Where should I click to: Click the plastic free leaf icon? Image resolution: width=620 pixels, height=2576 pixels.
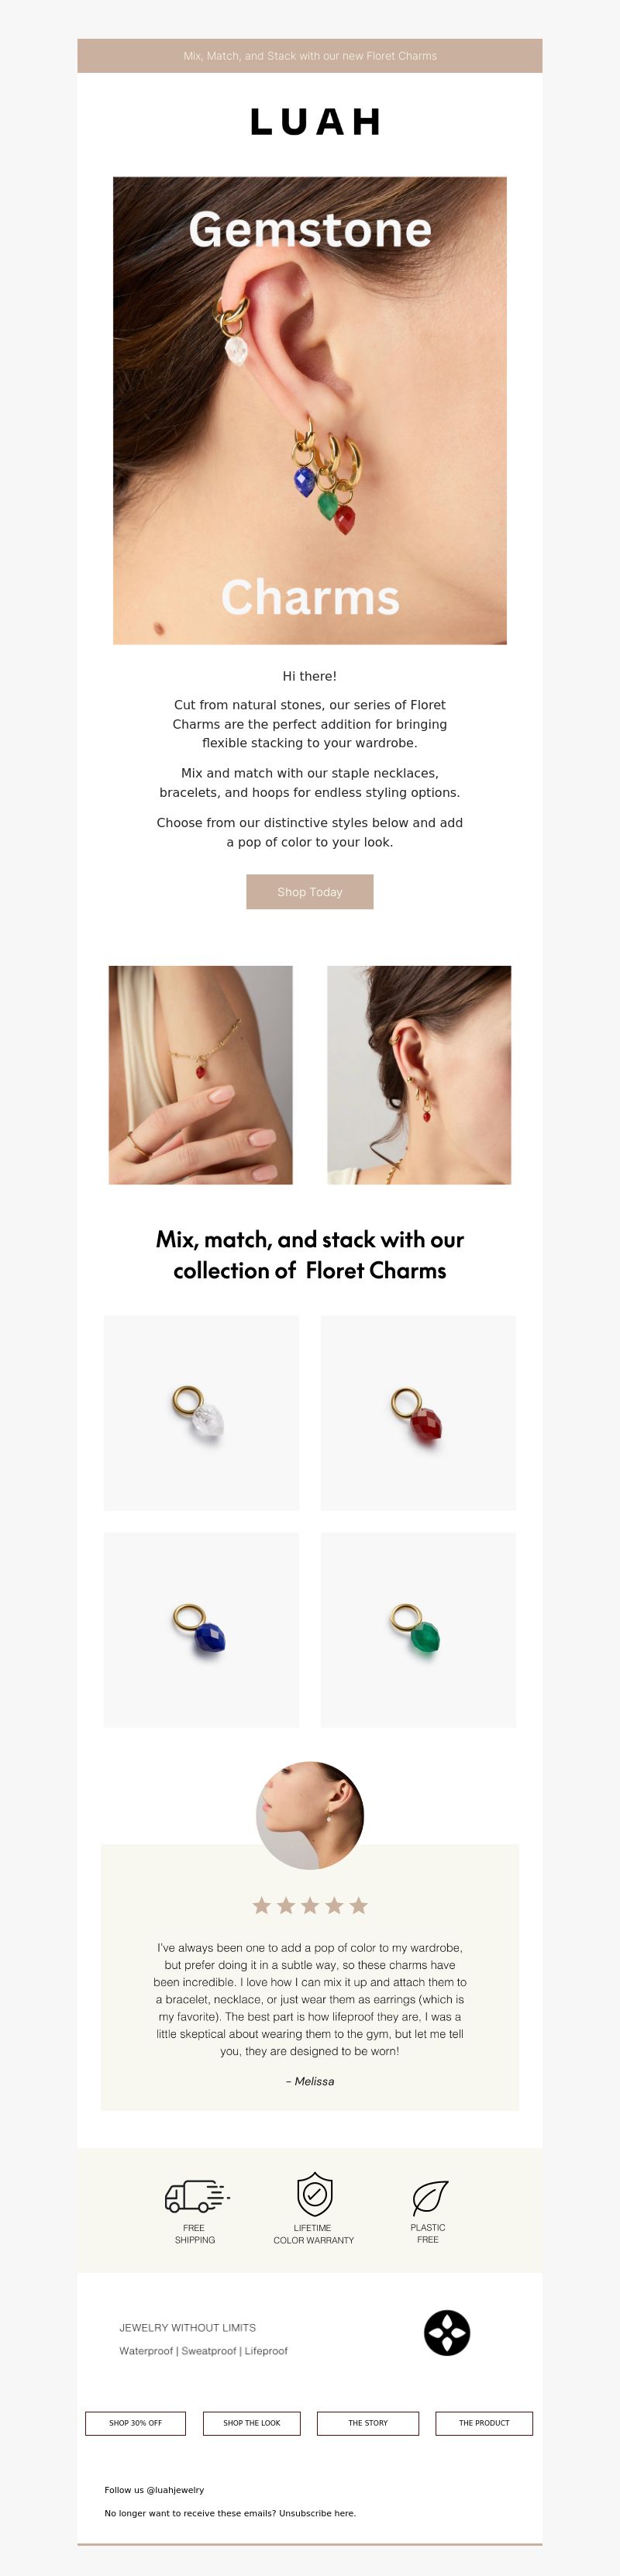pyautogui.click(x=430, y=2197)
